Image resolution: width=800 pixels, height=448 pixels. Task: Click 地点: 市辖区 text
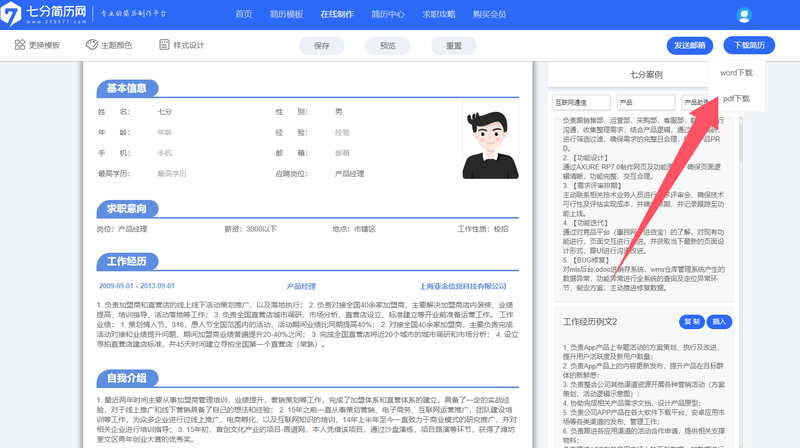click(354, 229)
